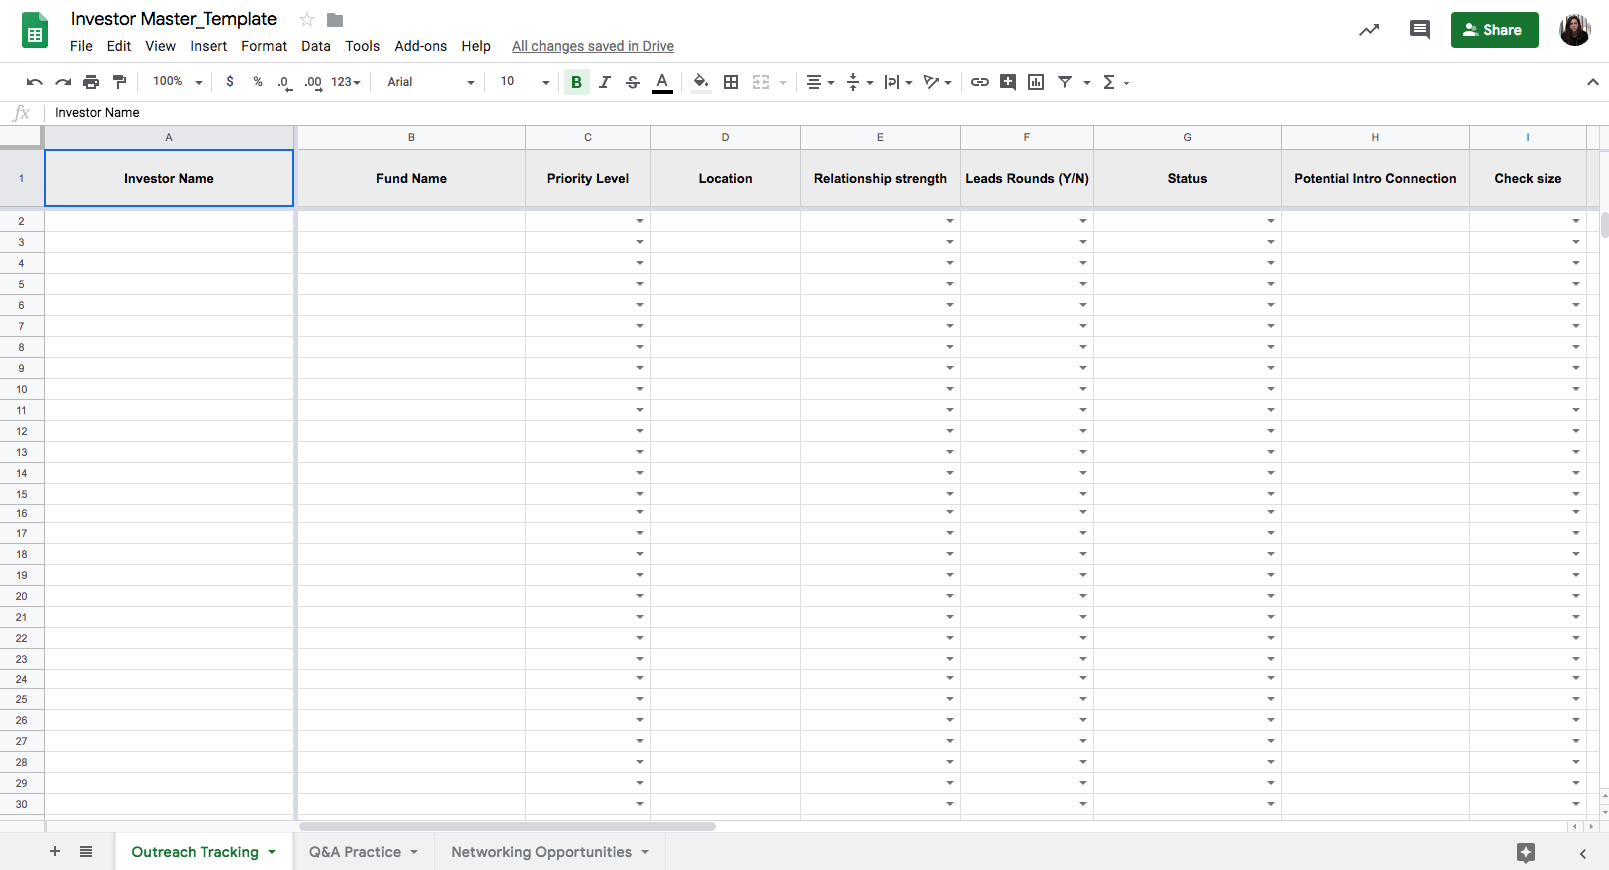Increase decimal places
This screenshot has height=870, width=1609.
tap(313, 82)
